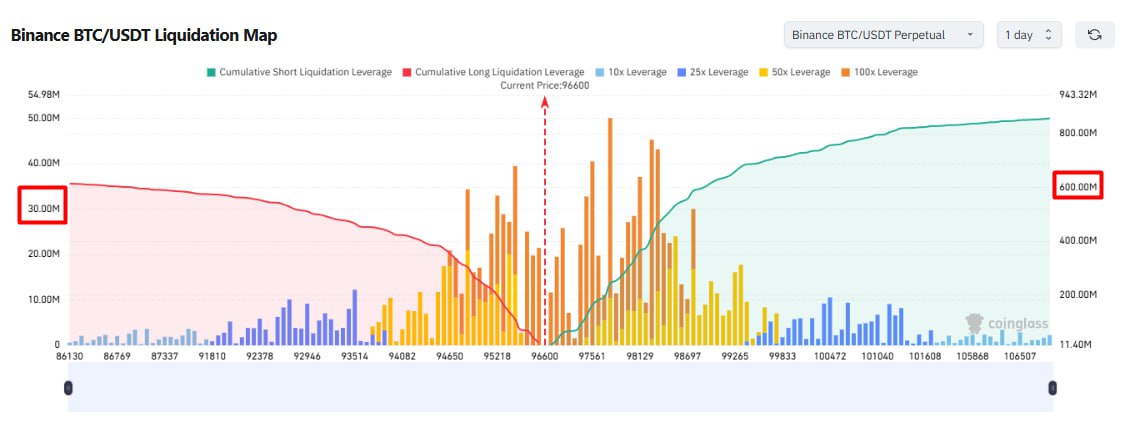Click the highlighted 600.00M right axis label
This screenshot has height=430, width=1125.
click(x=1078, y=187)
